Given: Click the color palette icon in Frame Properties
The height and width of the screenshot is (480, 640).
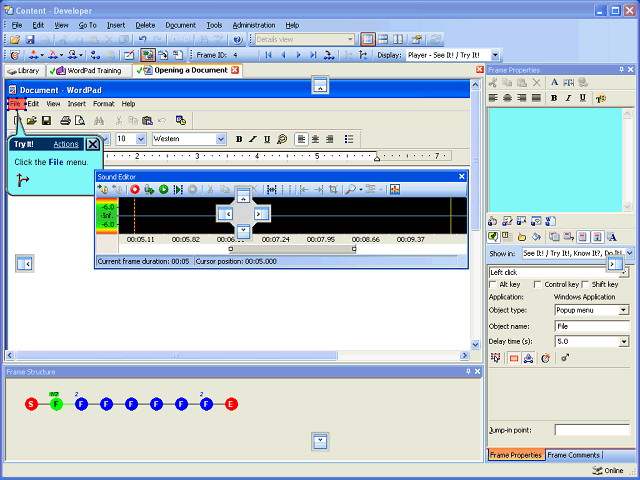Looking at the screenshot, I should coord(600,98).
